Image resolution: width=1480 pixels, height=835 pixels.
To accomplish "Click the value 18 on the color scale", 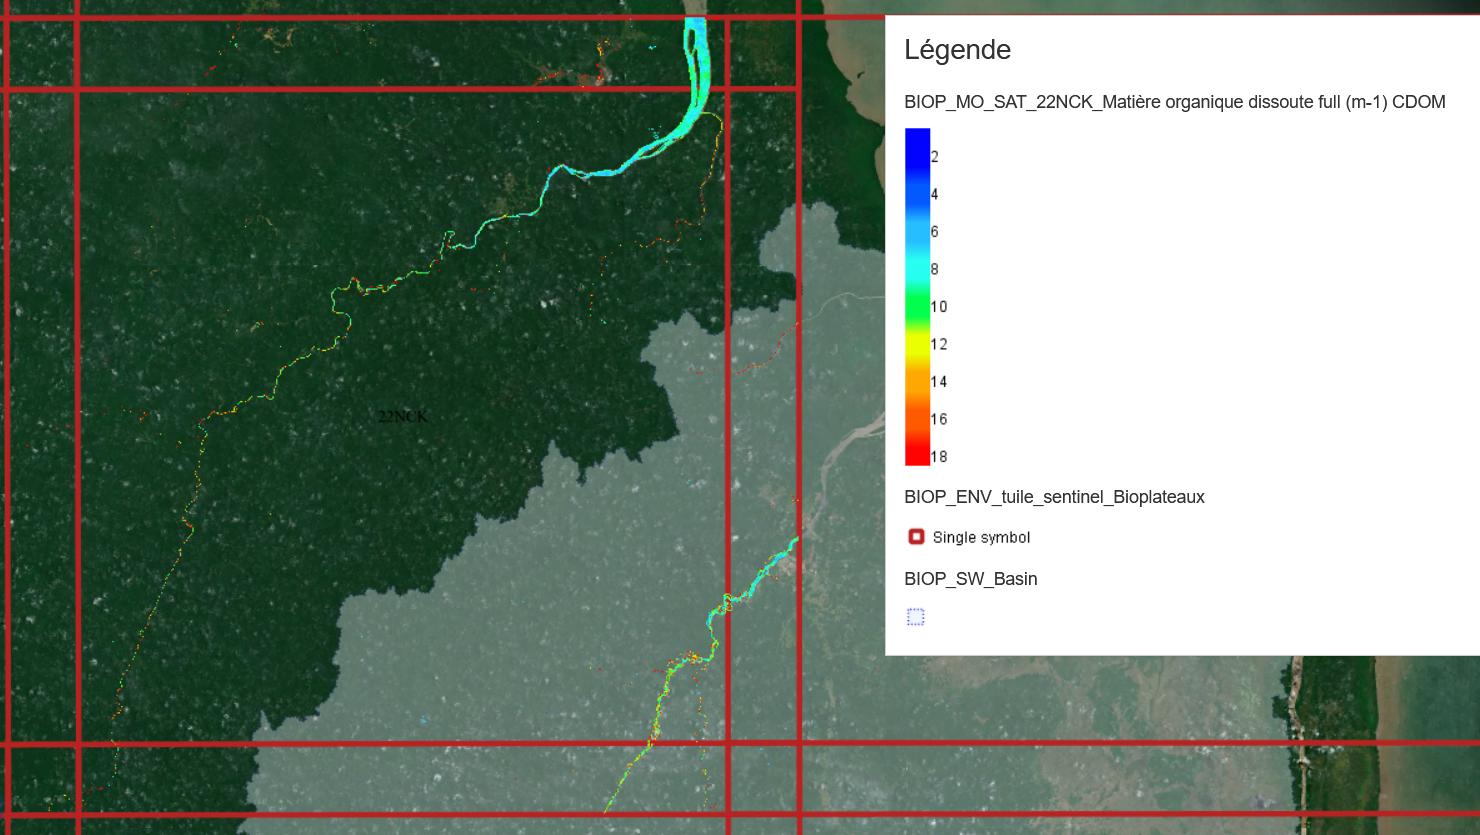I will (x=939, y=457).
